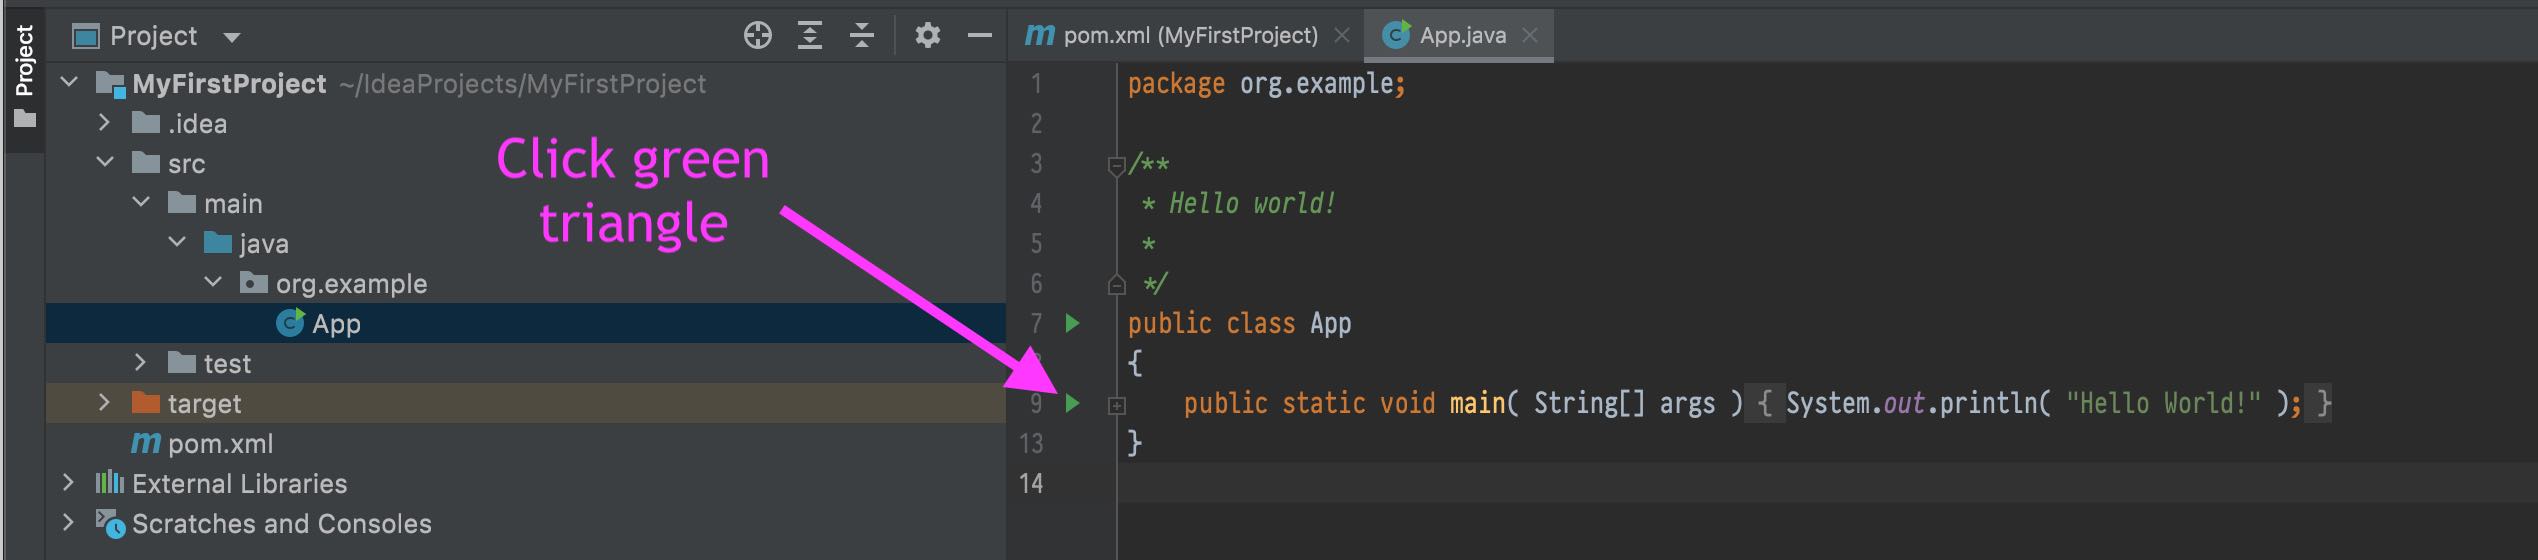Select the test folder row

pos(525,363)
